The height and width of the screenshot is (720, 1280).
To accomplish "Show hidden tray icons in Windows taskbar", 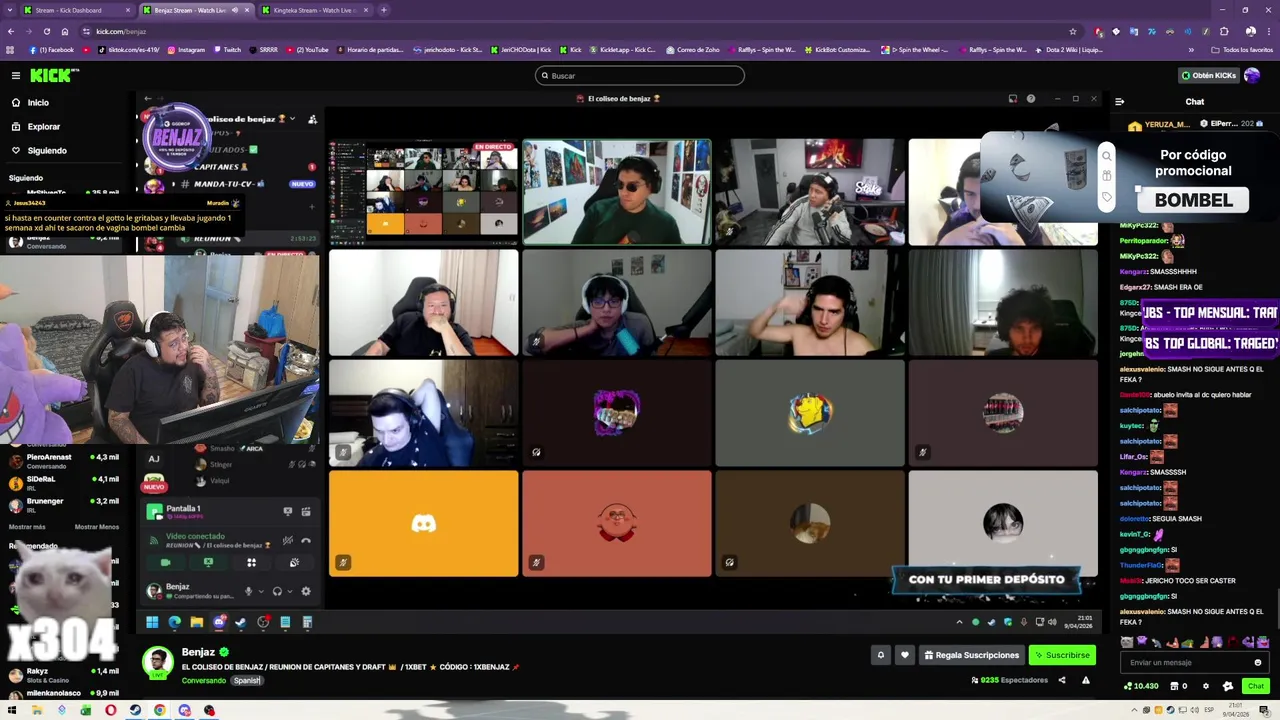I will [x=1134, y=710].
